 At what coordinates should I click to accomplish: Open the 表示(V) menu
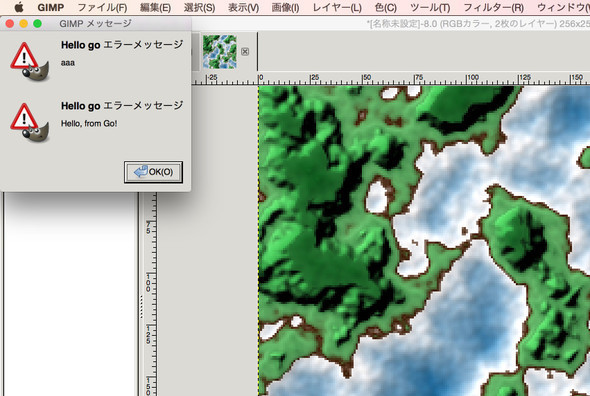pos(243,7)
